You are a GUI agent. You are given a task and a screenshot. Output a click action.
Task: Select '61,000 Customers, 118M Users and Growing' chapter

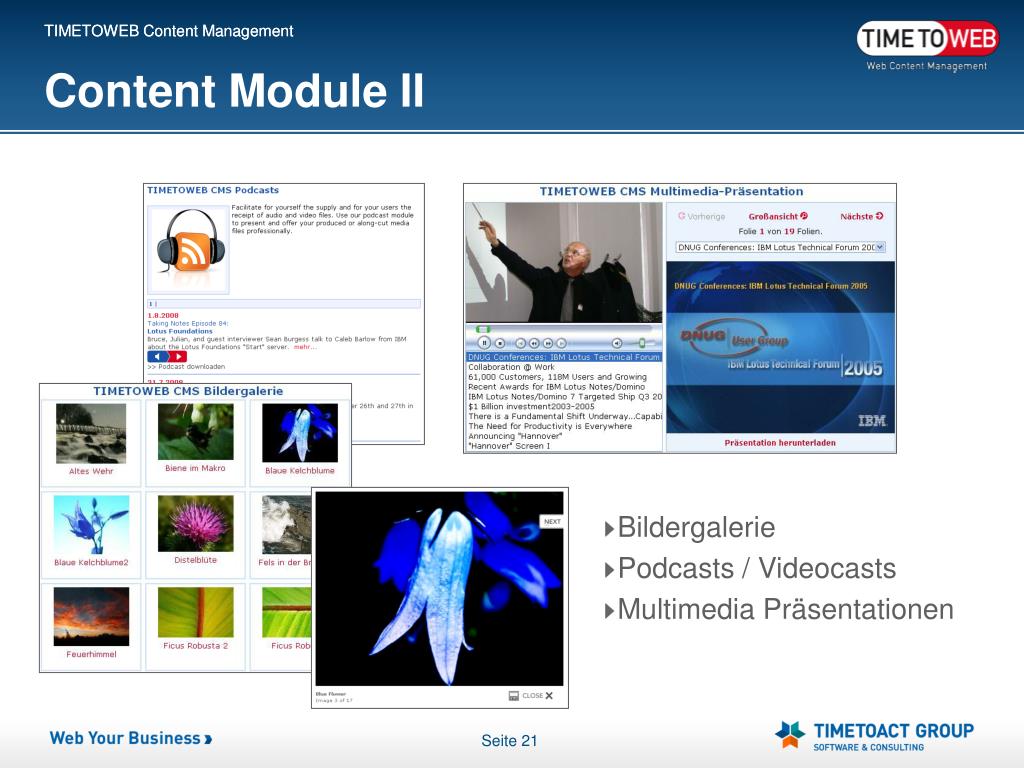click(557, 377)
